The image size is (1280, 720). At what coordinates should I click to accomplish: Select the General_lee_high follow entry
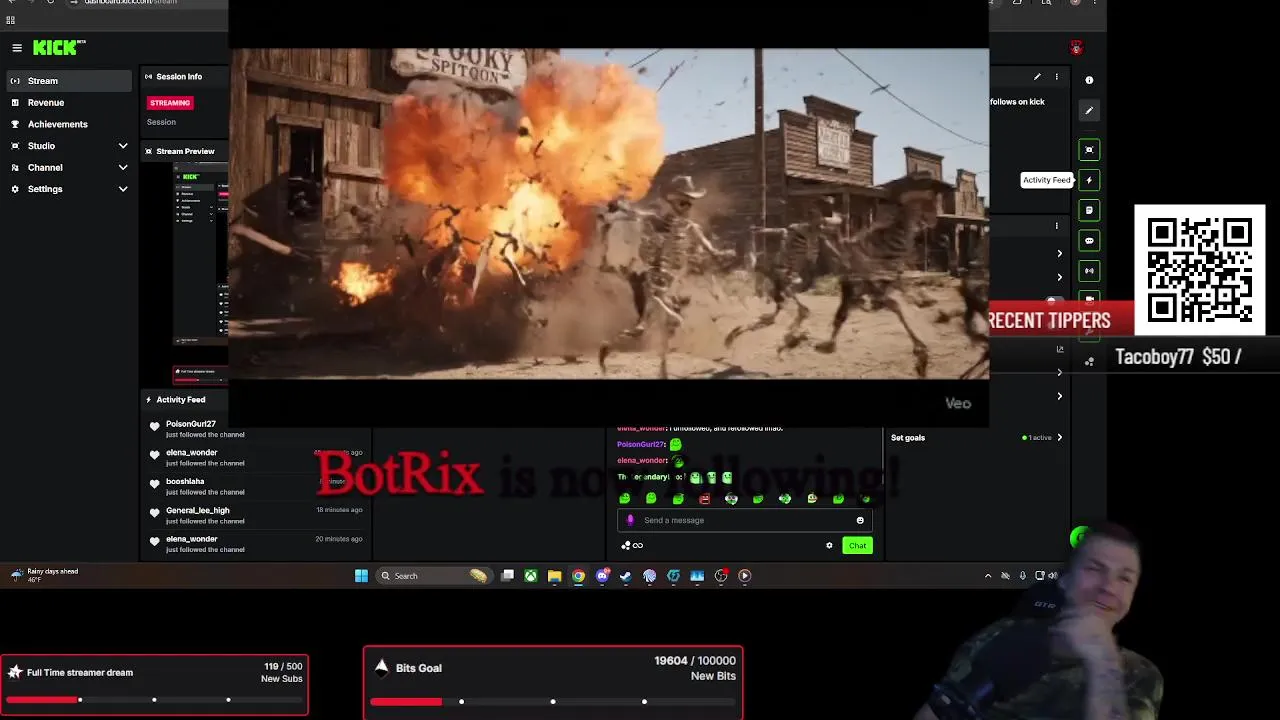(x=255, y=515)
